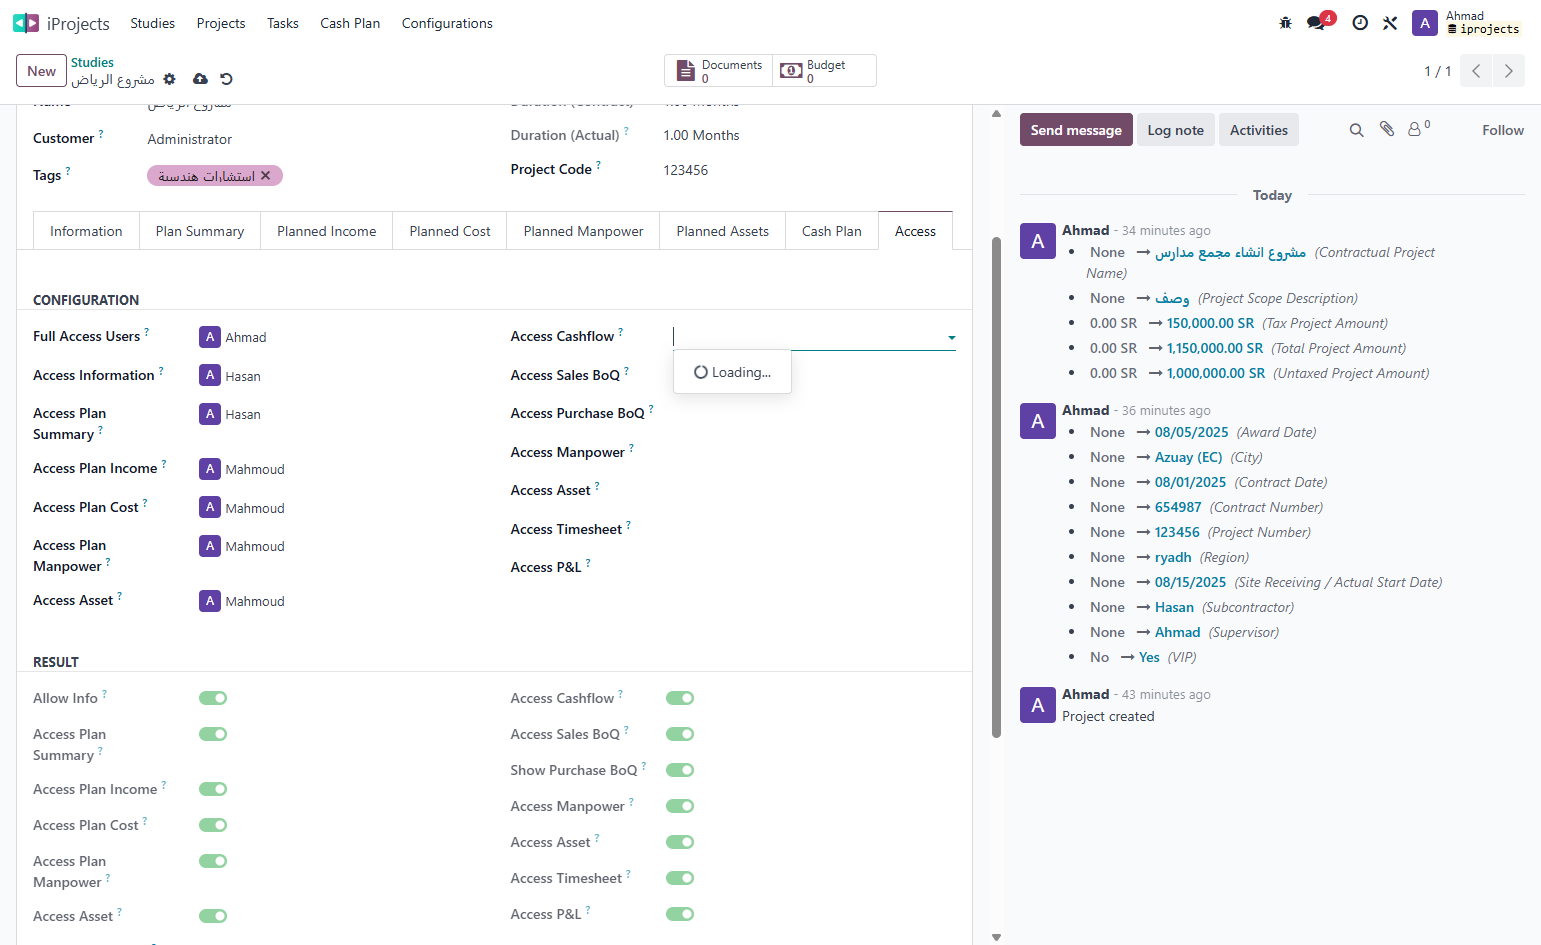This screenshot has width=1541, height=945.
Task: Click the Log note button
Action: [x=1176, y=130]
